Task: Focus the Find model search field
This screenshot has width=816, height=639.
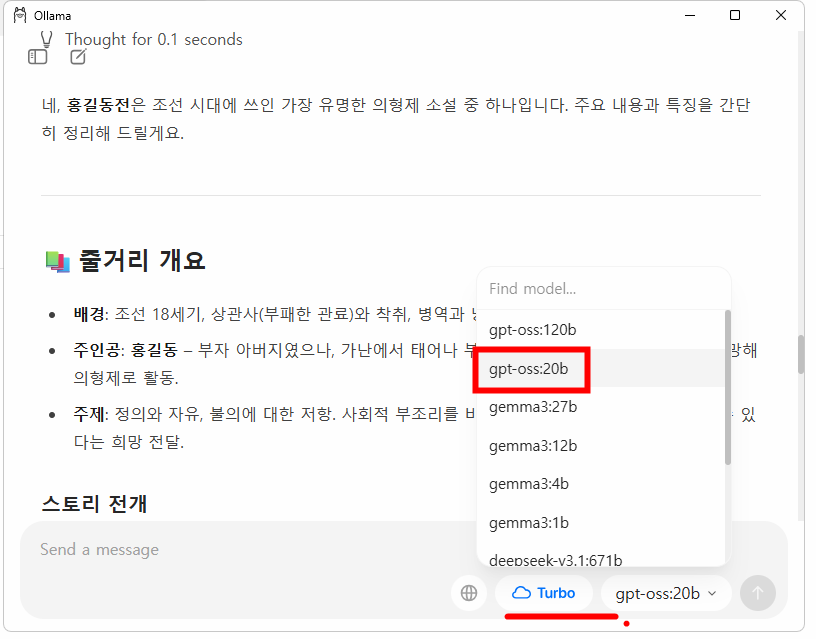Action: pyautogui.click(x=604, y=289)
